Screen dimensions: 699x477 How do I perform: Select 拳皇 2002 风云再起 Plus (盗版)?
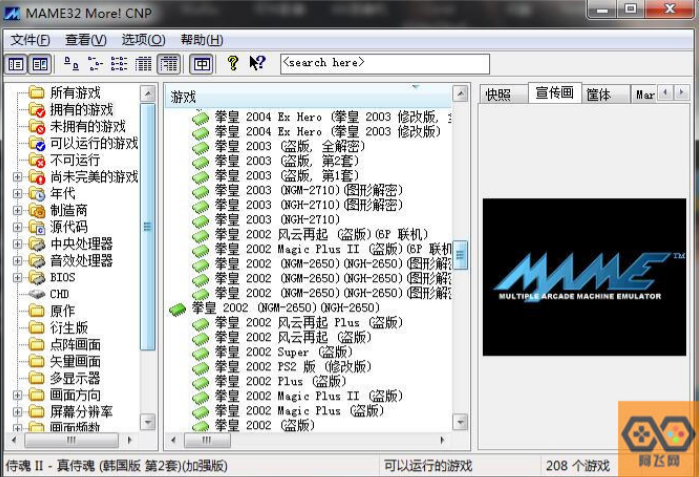pos(309,323)
